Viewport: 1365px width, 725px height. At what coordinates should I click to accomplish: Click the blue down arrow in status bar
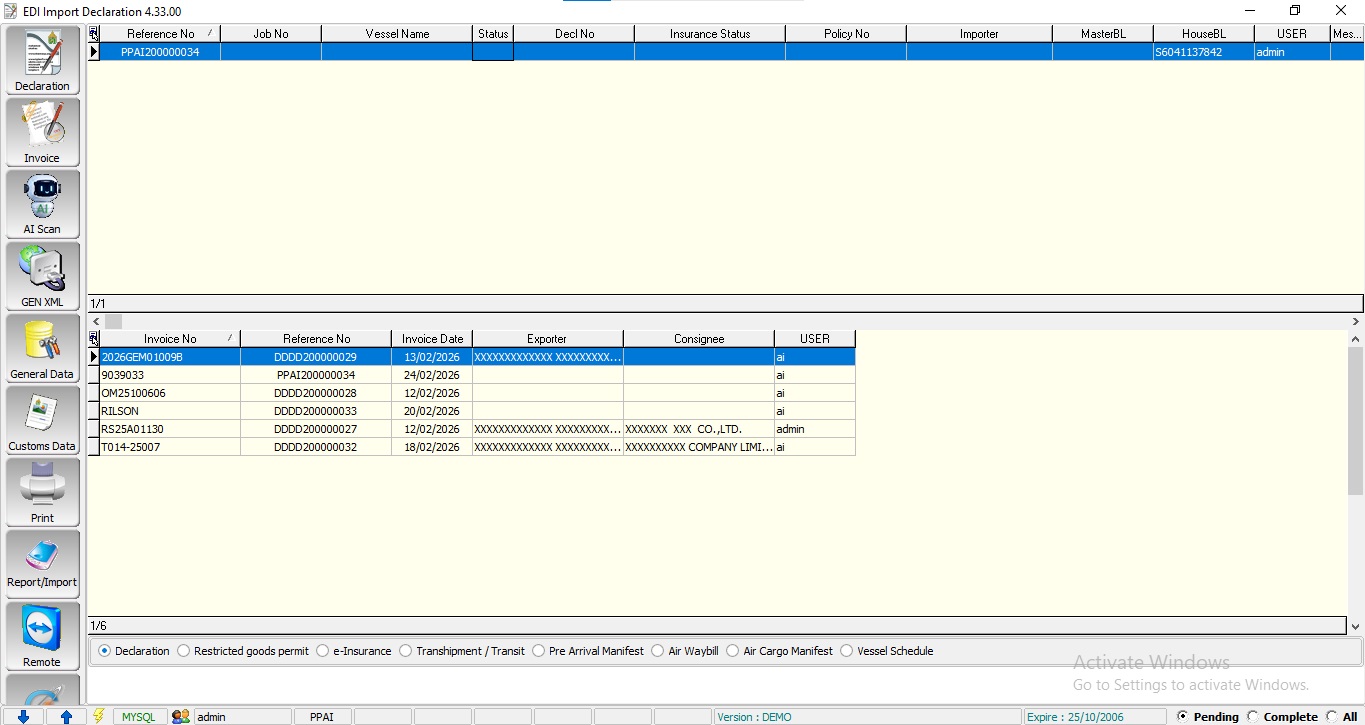tap(23, 717)
